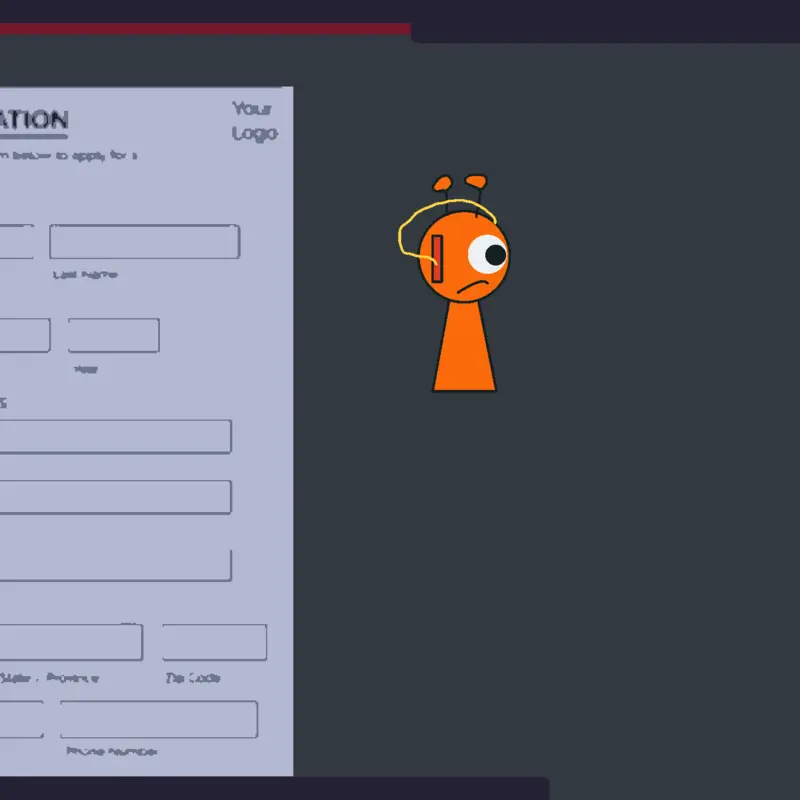
Task: Click the "Zip Code" label
Action: point(193,678)
